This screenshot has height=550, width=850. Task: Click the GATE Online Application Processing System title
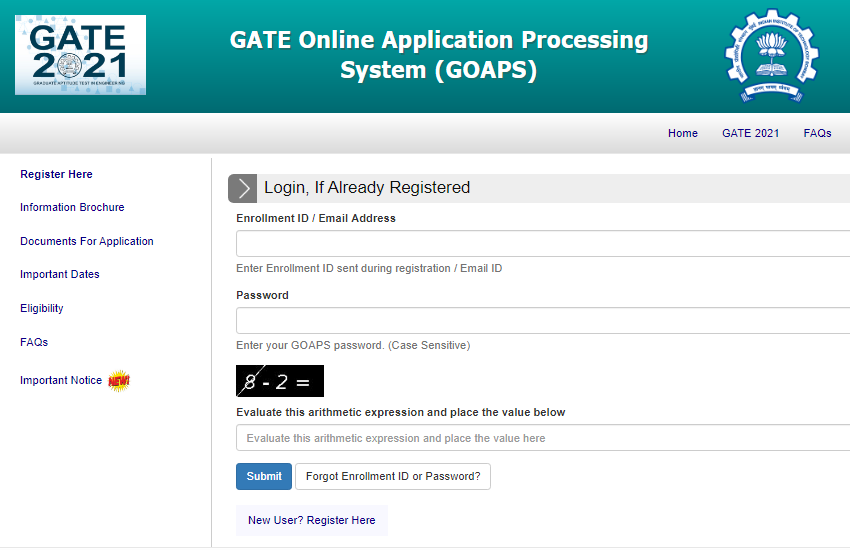click(439, 55)
